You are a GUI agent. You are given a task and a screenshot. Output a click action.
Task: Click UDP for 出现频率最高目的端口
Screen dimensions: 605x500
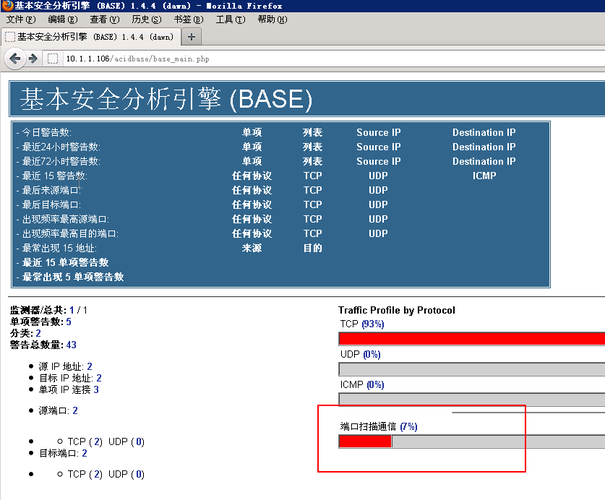tap(378, 233)
